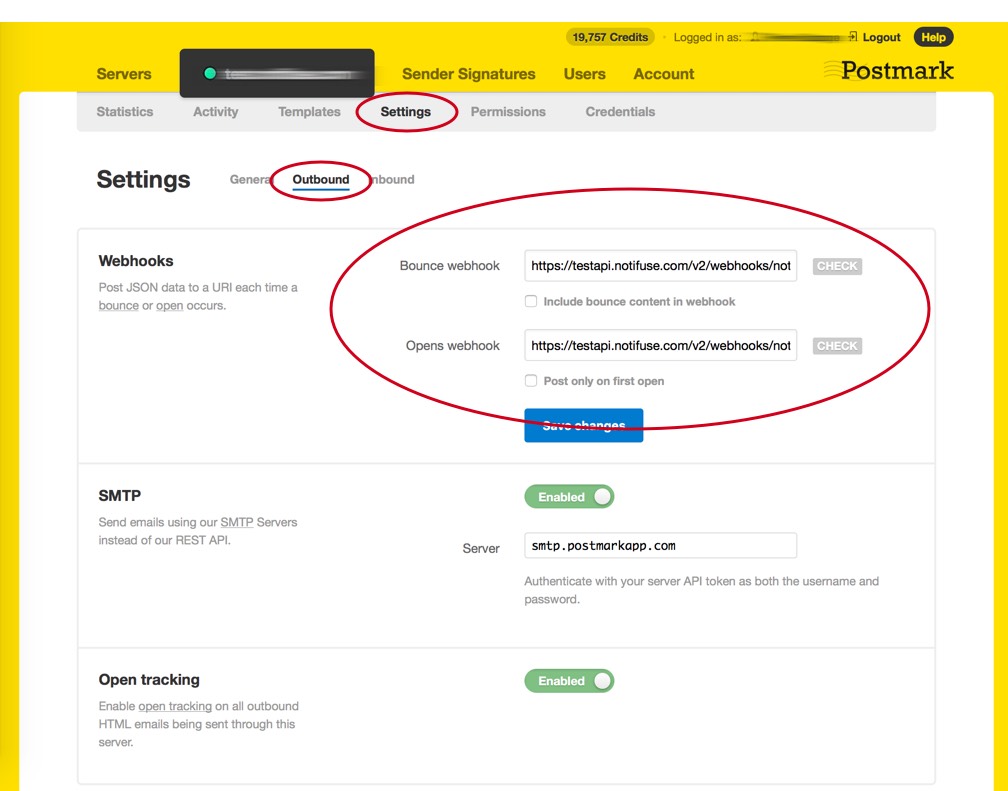
Task: Click the Settings page heading
Action: pyautogui.click(x=143, y=179)
